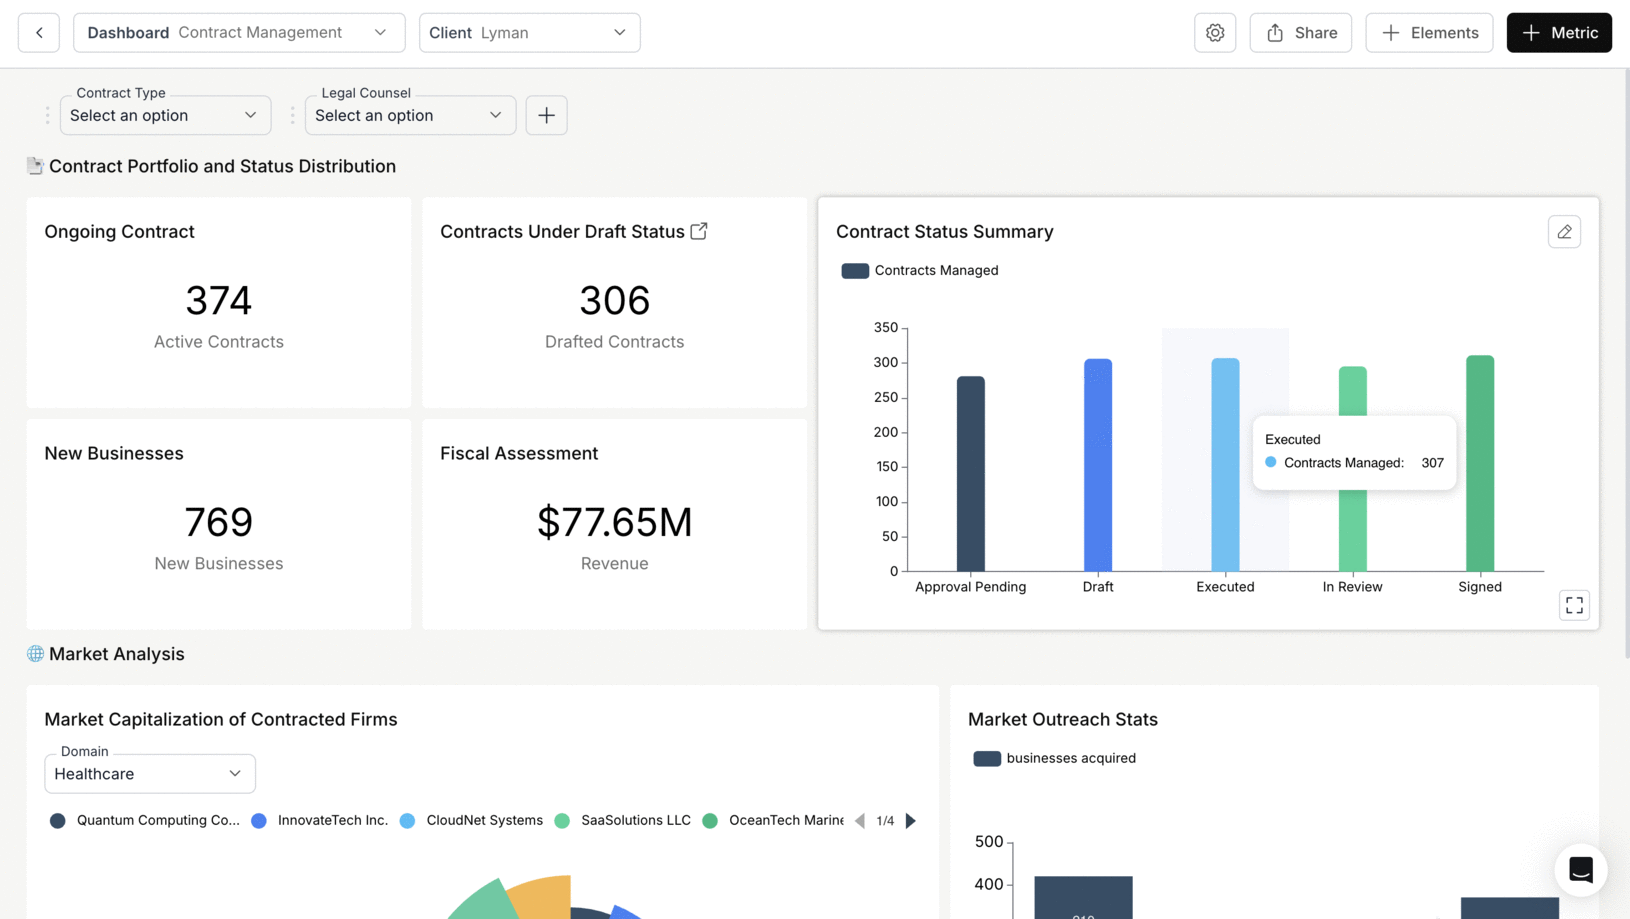Open Contracts Under Draft Status external link
This screenshot has height=919, width=1630.
pyautogui.click(x=697, y=231)
